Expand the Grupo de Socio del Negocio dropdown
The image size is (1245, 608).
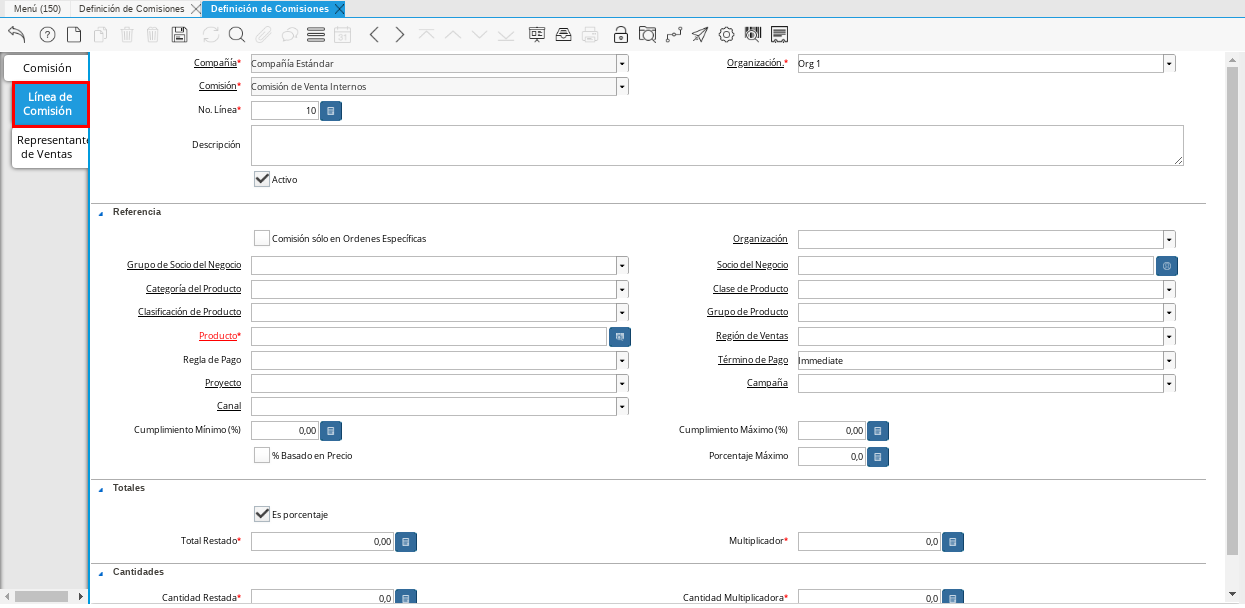(622, 266)
